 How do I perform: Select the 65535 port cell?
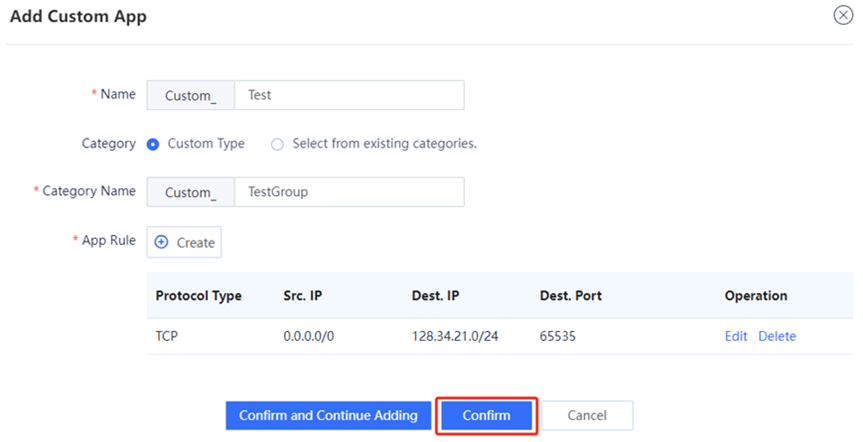tap(558, 336)
